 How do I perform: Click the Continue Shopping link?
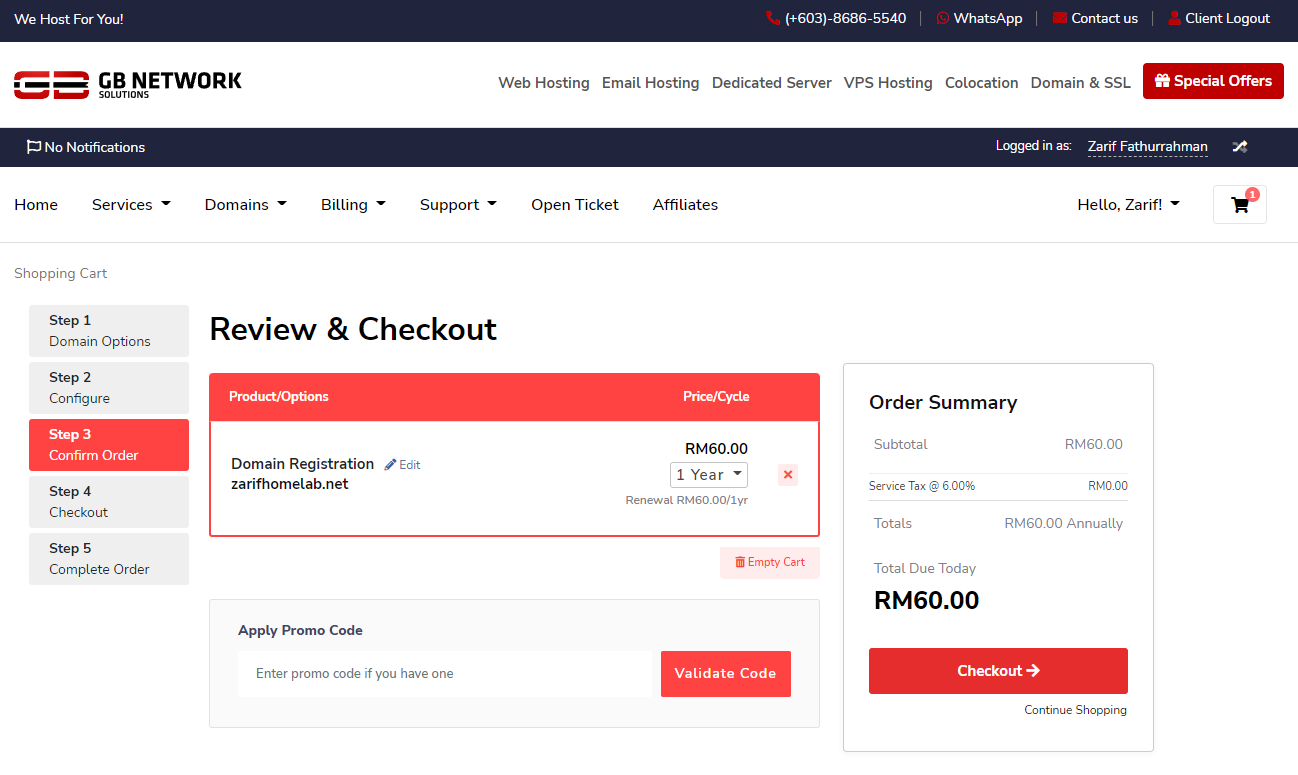[x=1074, y=710]
